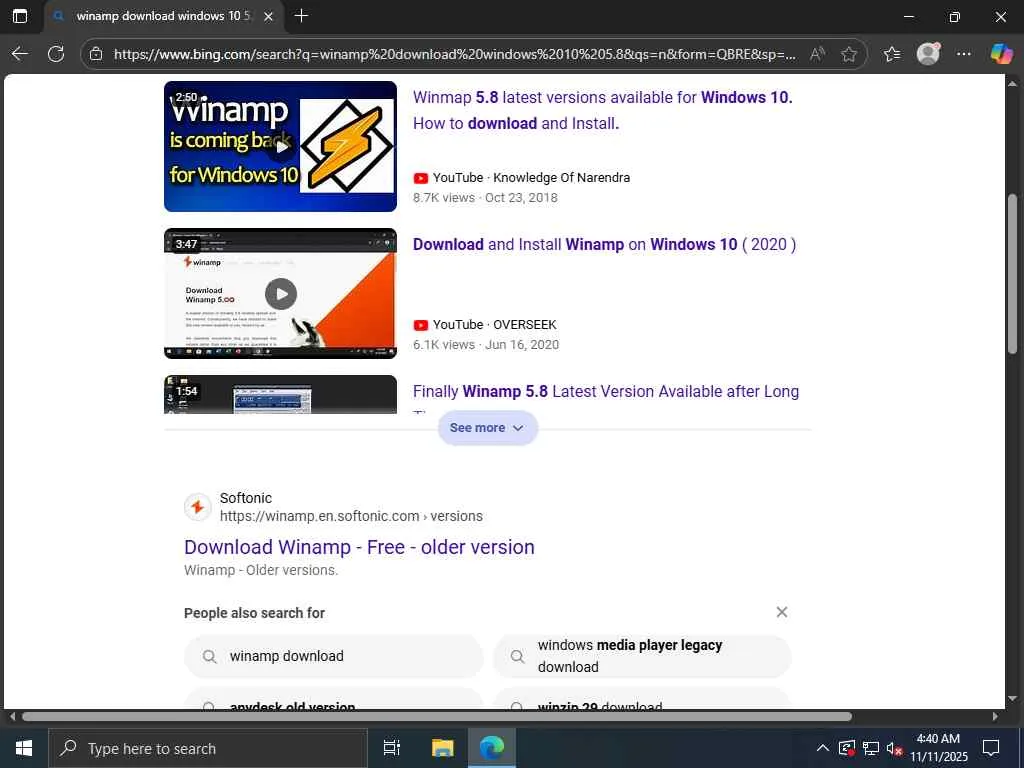Open the Favorites list icon
The height and width of the screenshot is (768, 1024).
(892, 54)
